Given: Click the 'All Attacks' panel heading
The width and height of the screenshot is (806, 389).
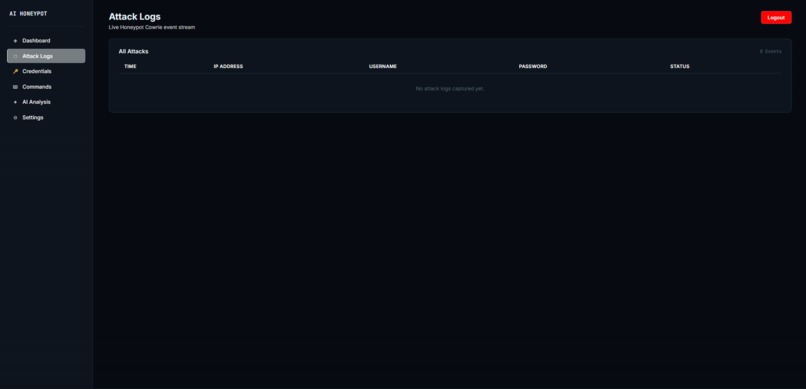Looking at the screenshot, I should click(x=134, y=51).
